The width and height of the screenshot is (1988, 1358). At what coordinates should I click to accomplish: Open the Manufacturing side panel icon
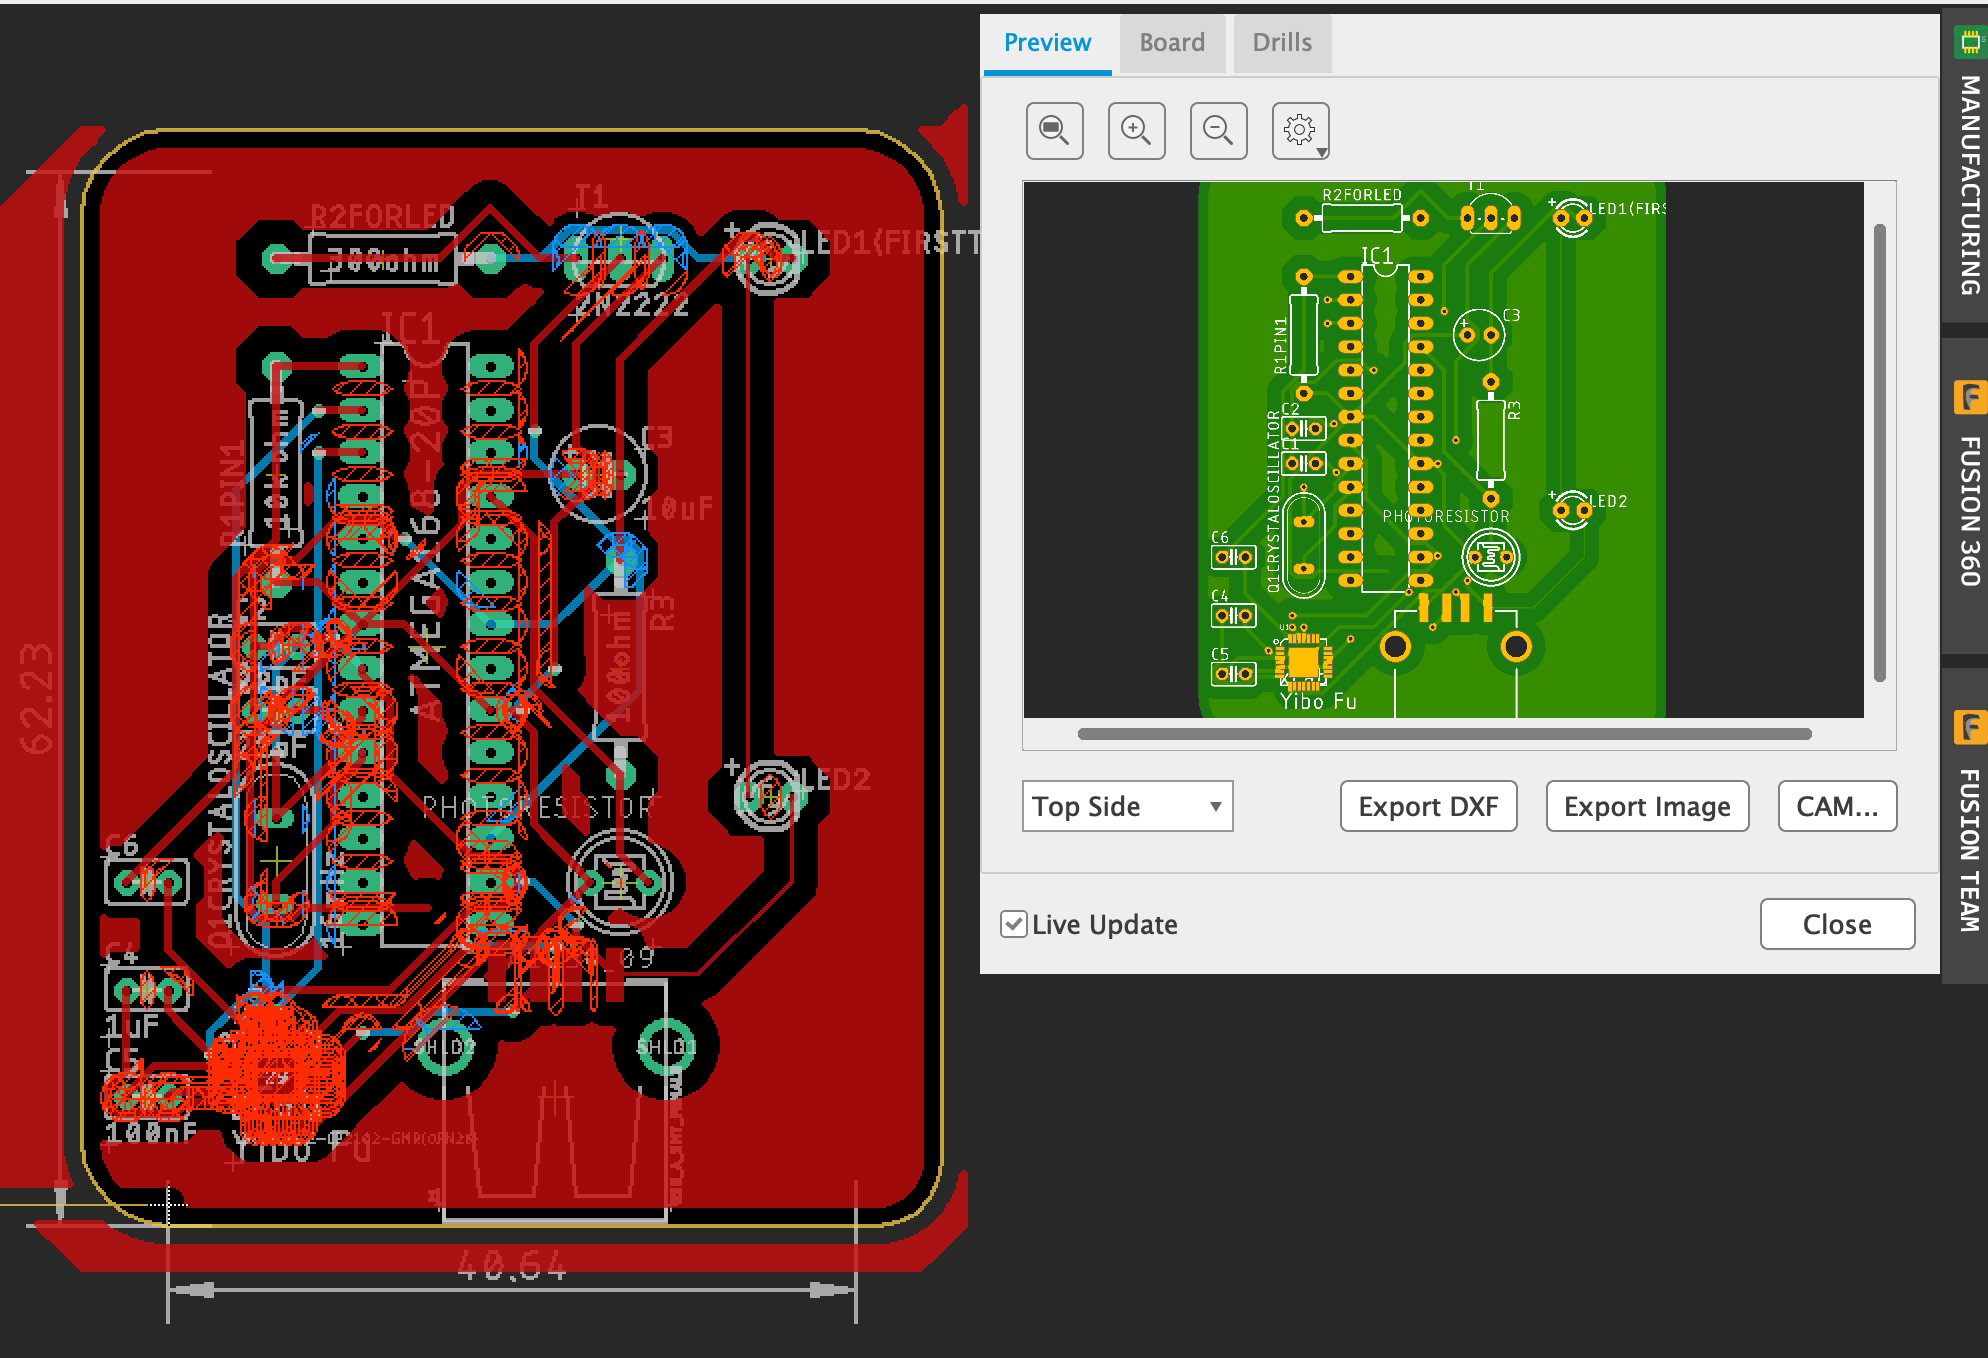1968,42
